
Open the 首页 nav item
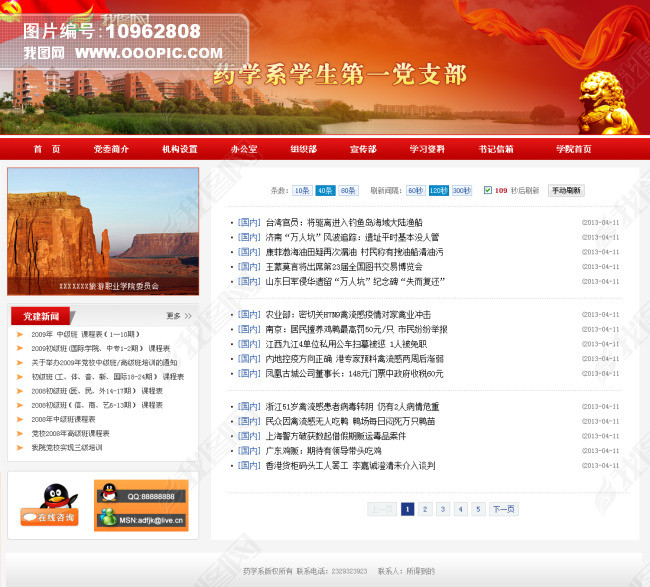tap(47, 149)
